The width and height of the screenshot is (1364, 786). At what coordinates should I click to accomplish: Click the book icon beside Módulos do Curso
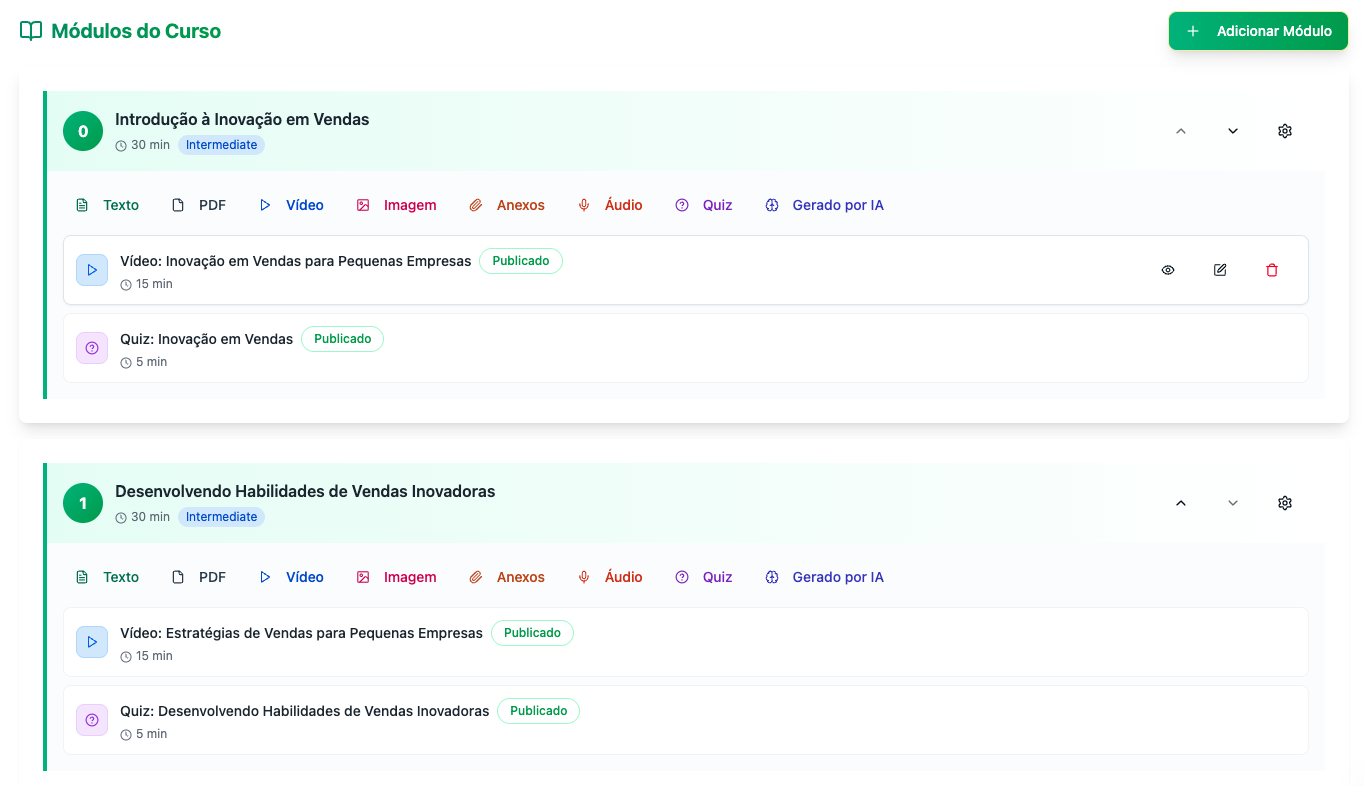click(x=31, y=31)
